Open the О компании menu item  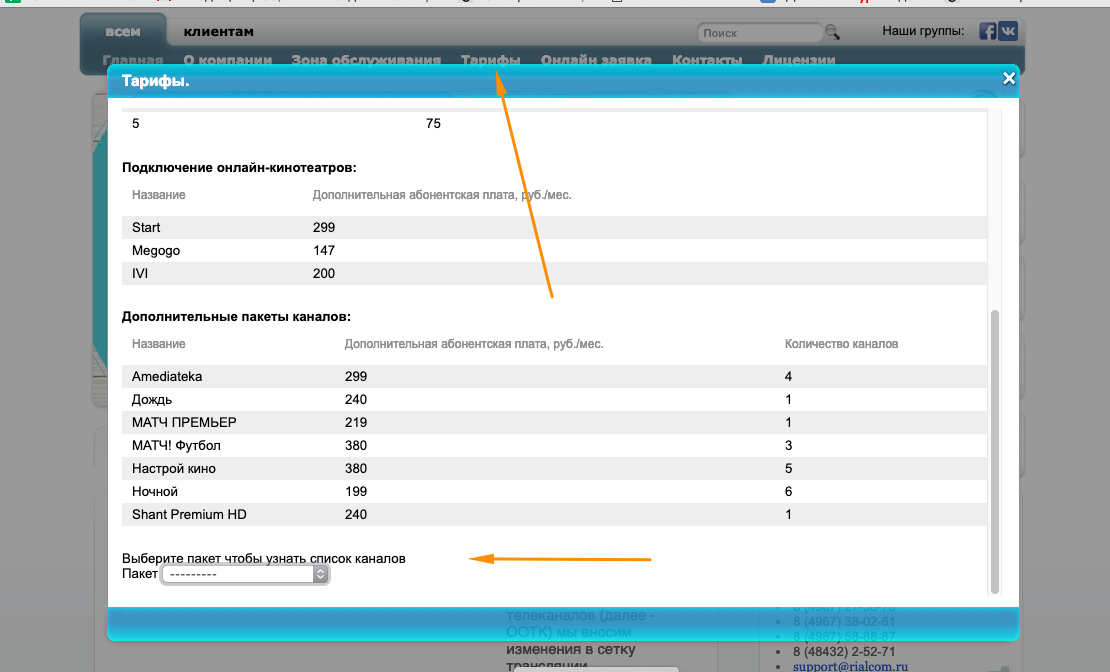point(227,60)
